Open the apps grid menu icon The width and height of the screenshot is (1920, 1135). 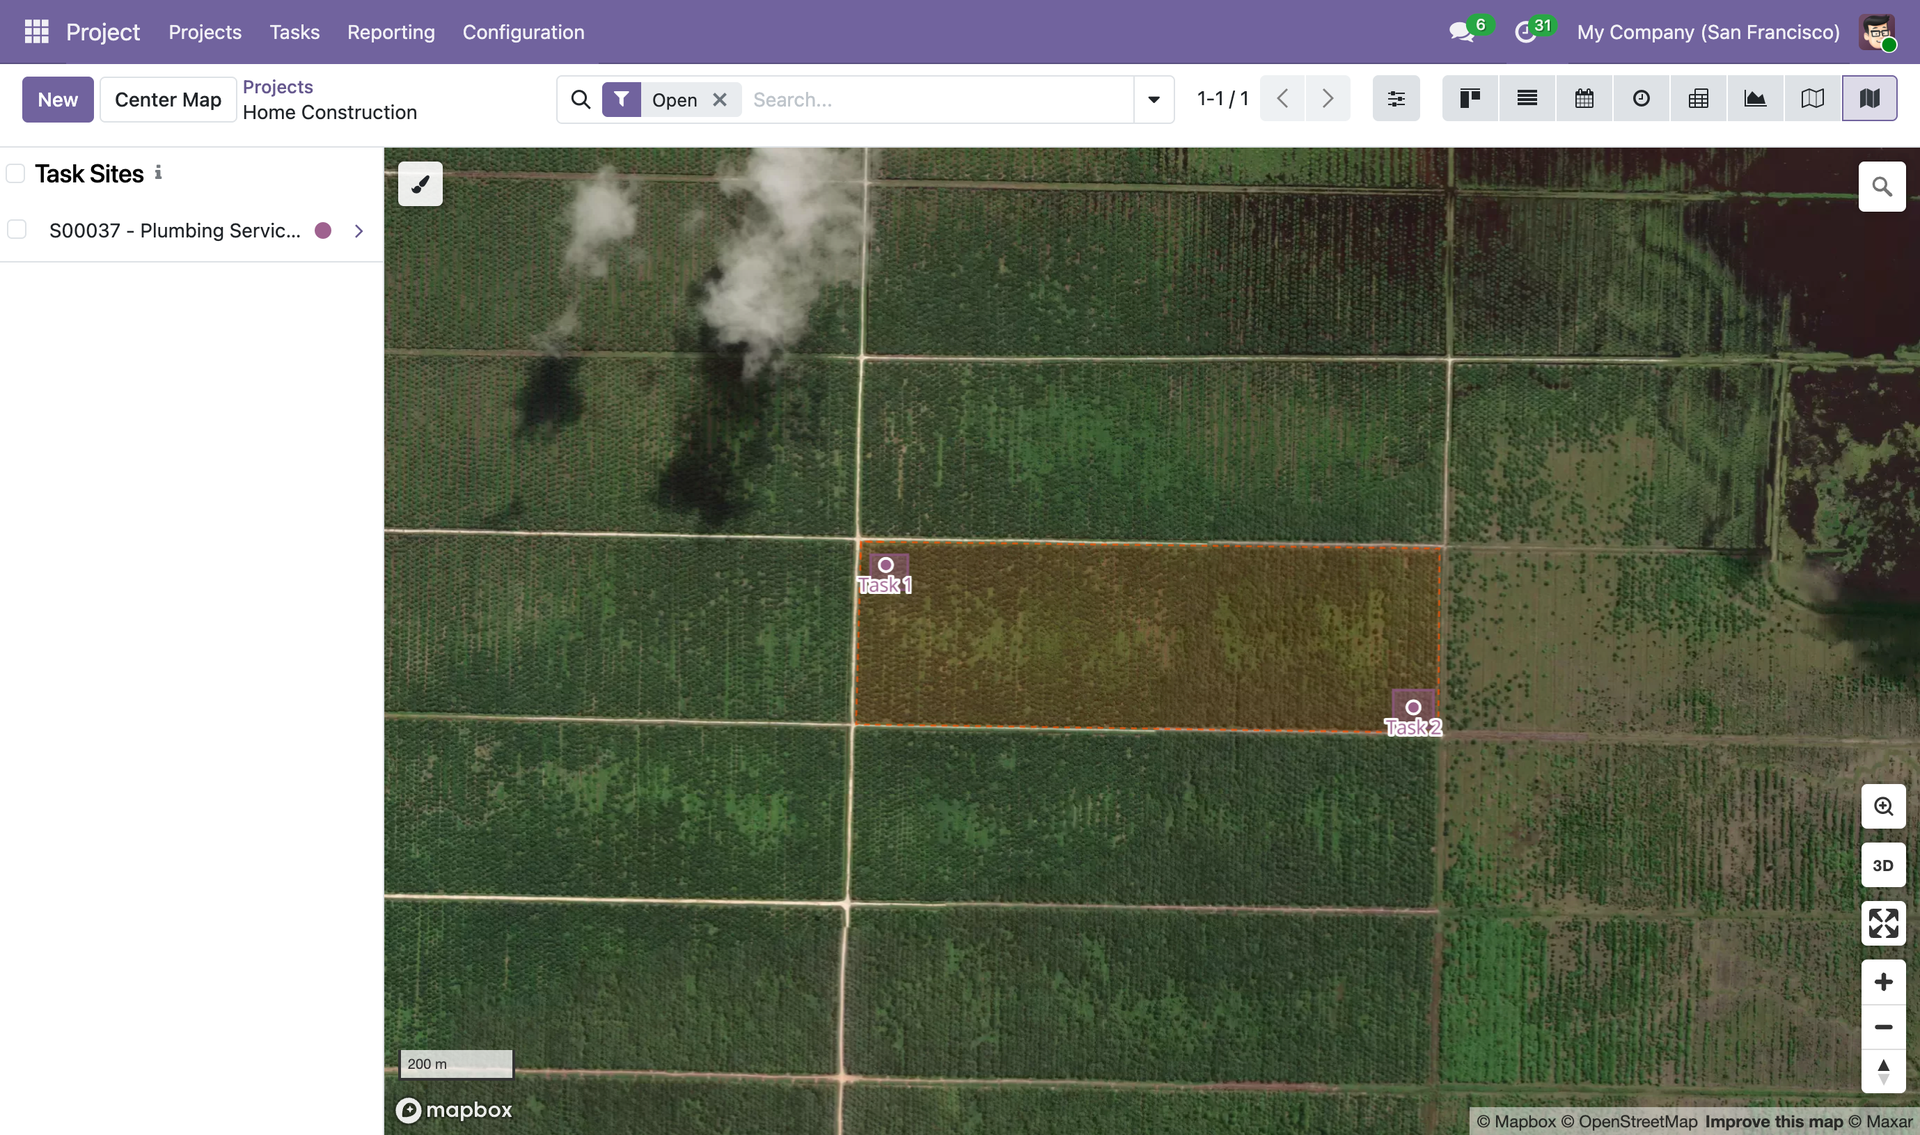click(x=36, y=32)
